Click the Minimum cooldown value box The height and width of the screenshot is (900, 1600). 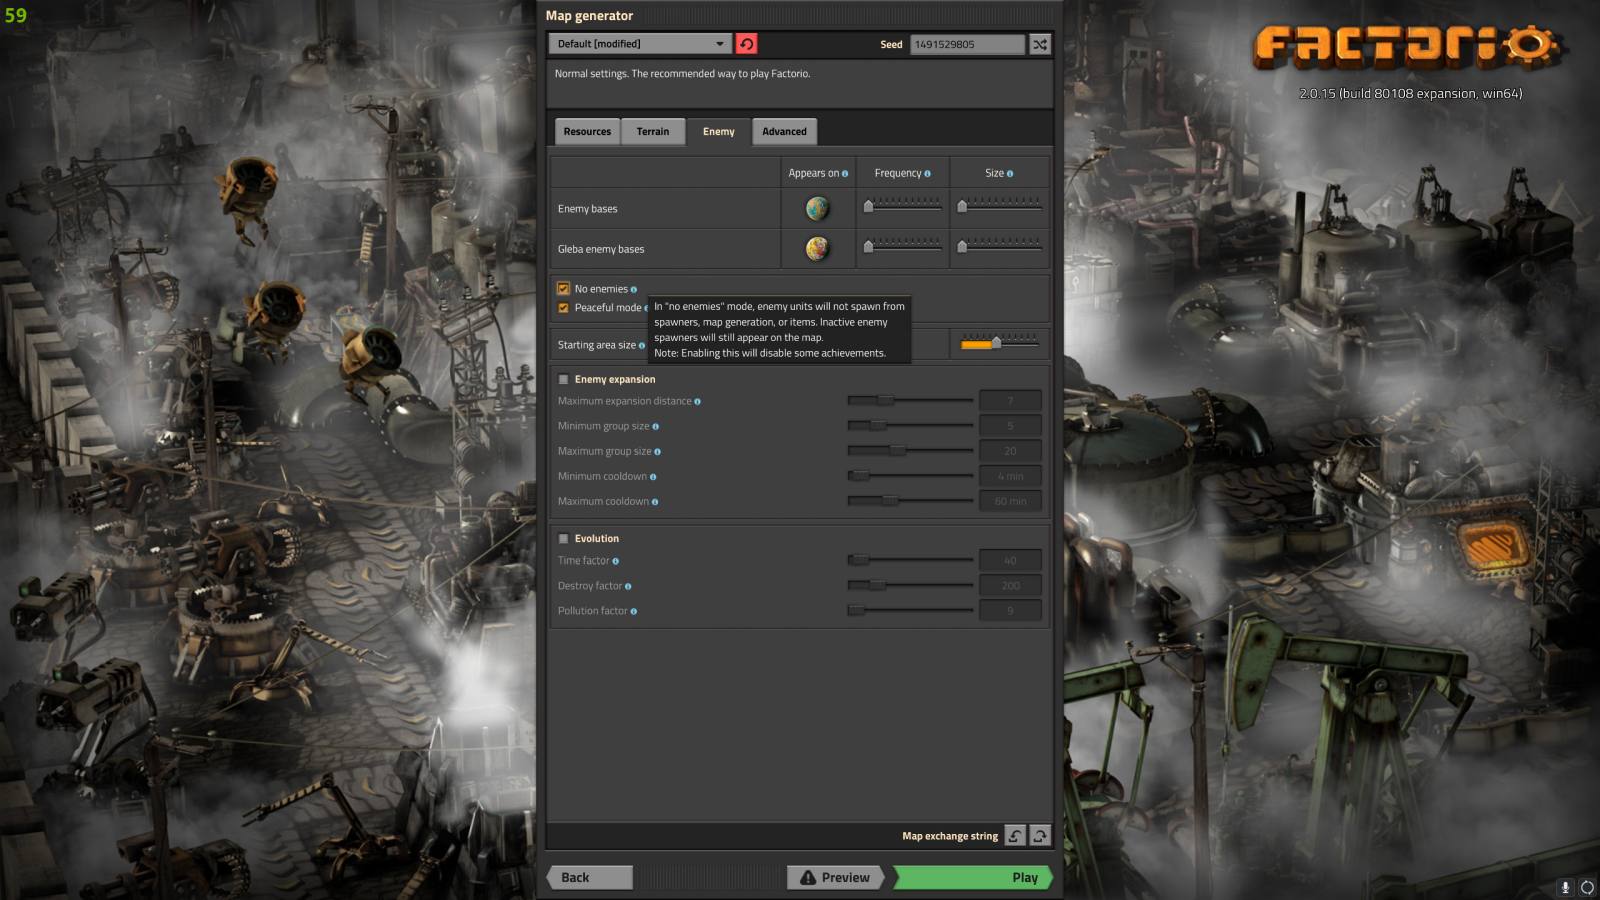tap(1010, 476)
